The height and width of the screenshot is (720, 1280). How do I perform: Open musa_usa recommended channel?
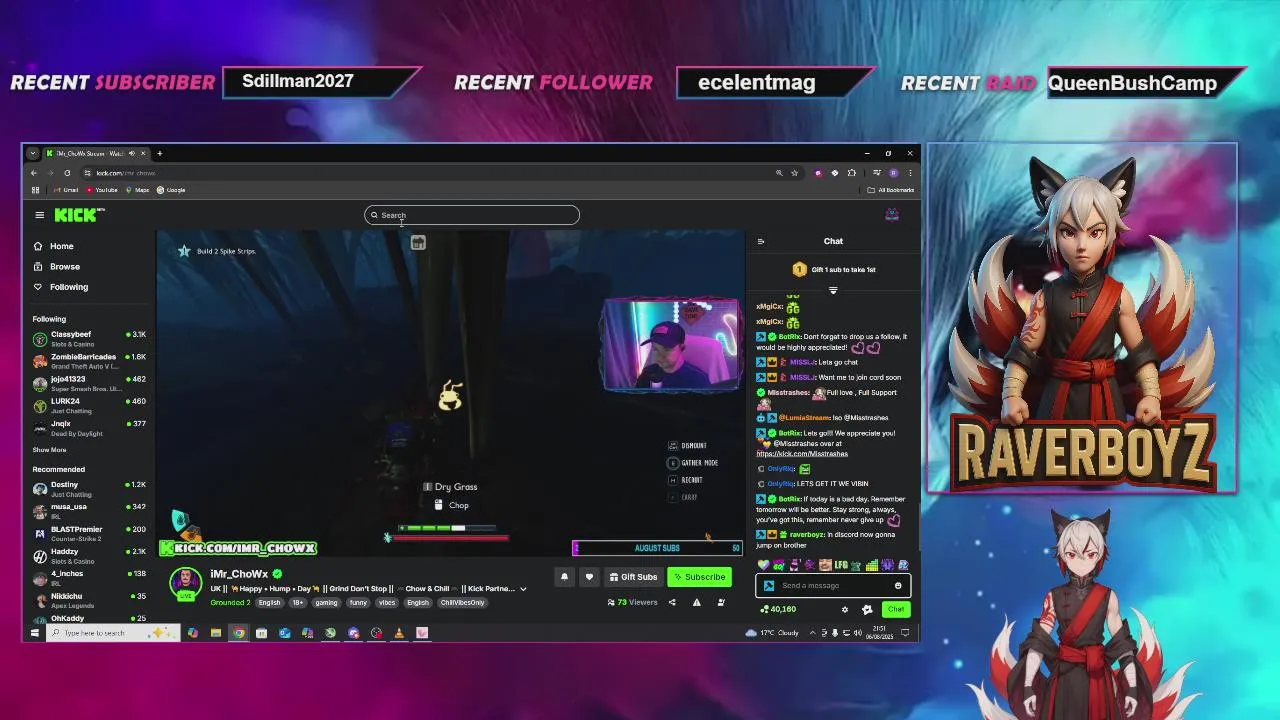pyautogui.click(x=89, y=511)
